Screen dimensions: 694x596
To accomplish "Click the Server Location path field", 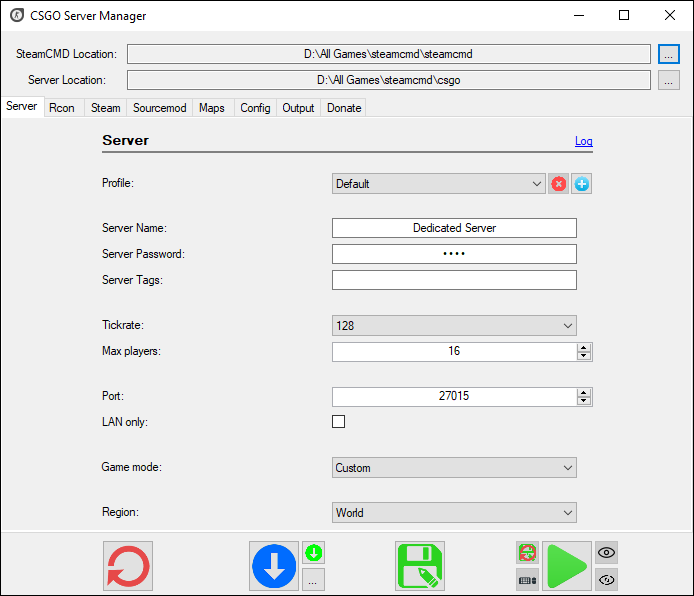I will (389, 80).
